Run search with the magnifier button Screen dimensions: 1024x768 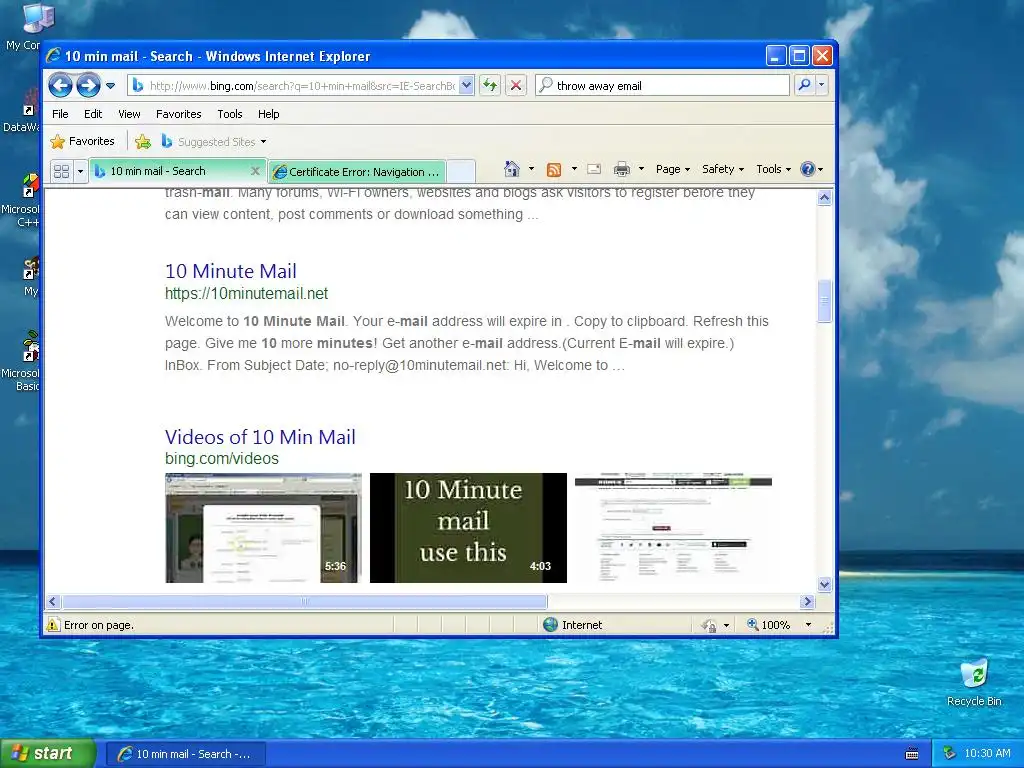[x=805, y=85]
